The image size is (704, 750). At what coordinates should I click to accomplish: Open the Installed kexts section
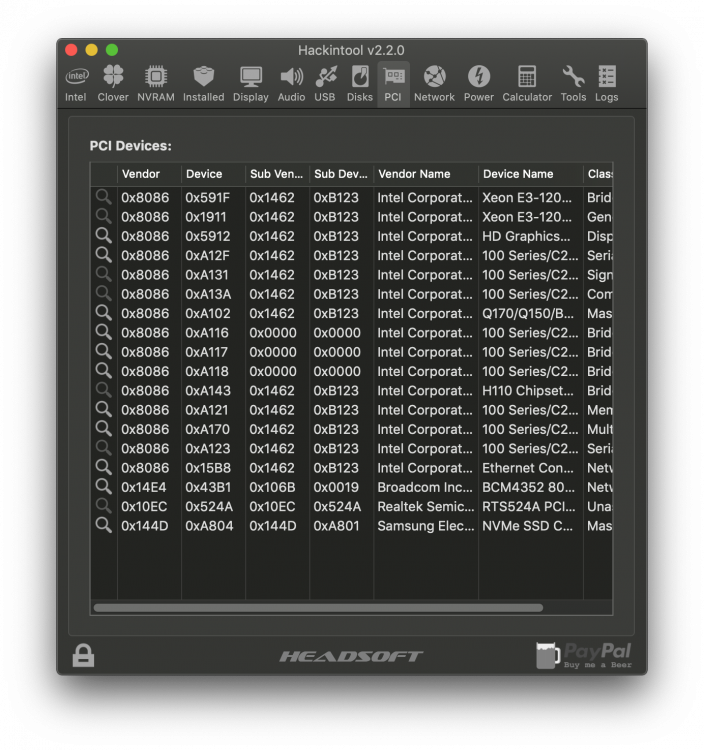coord(203,84)
